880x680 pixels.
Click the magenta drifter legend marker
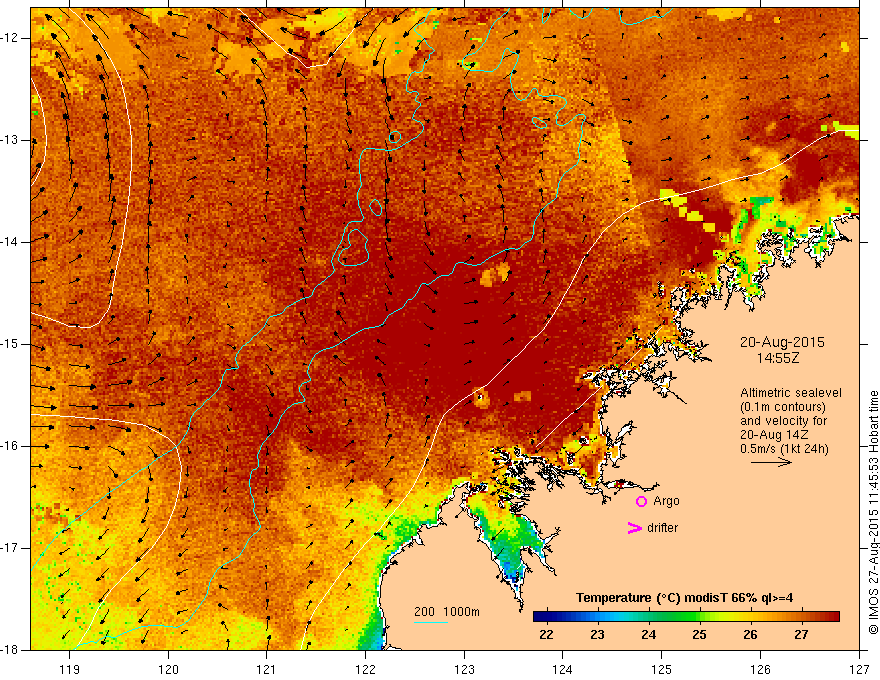pos(635,528)
